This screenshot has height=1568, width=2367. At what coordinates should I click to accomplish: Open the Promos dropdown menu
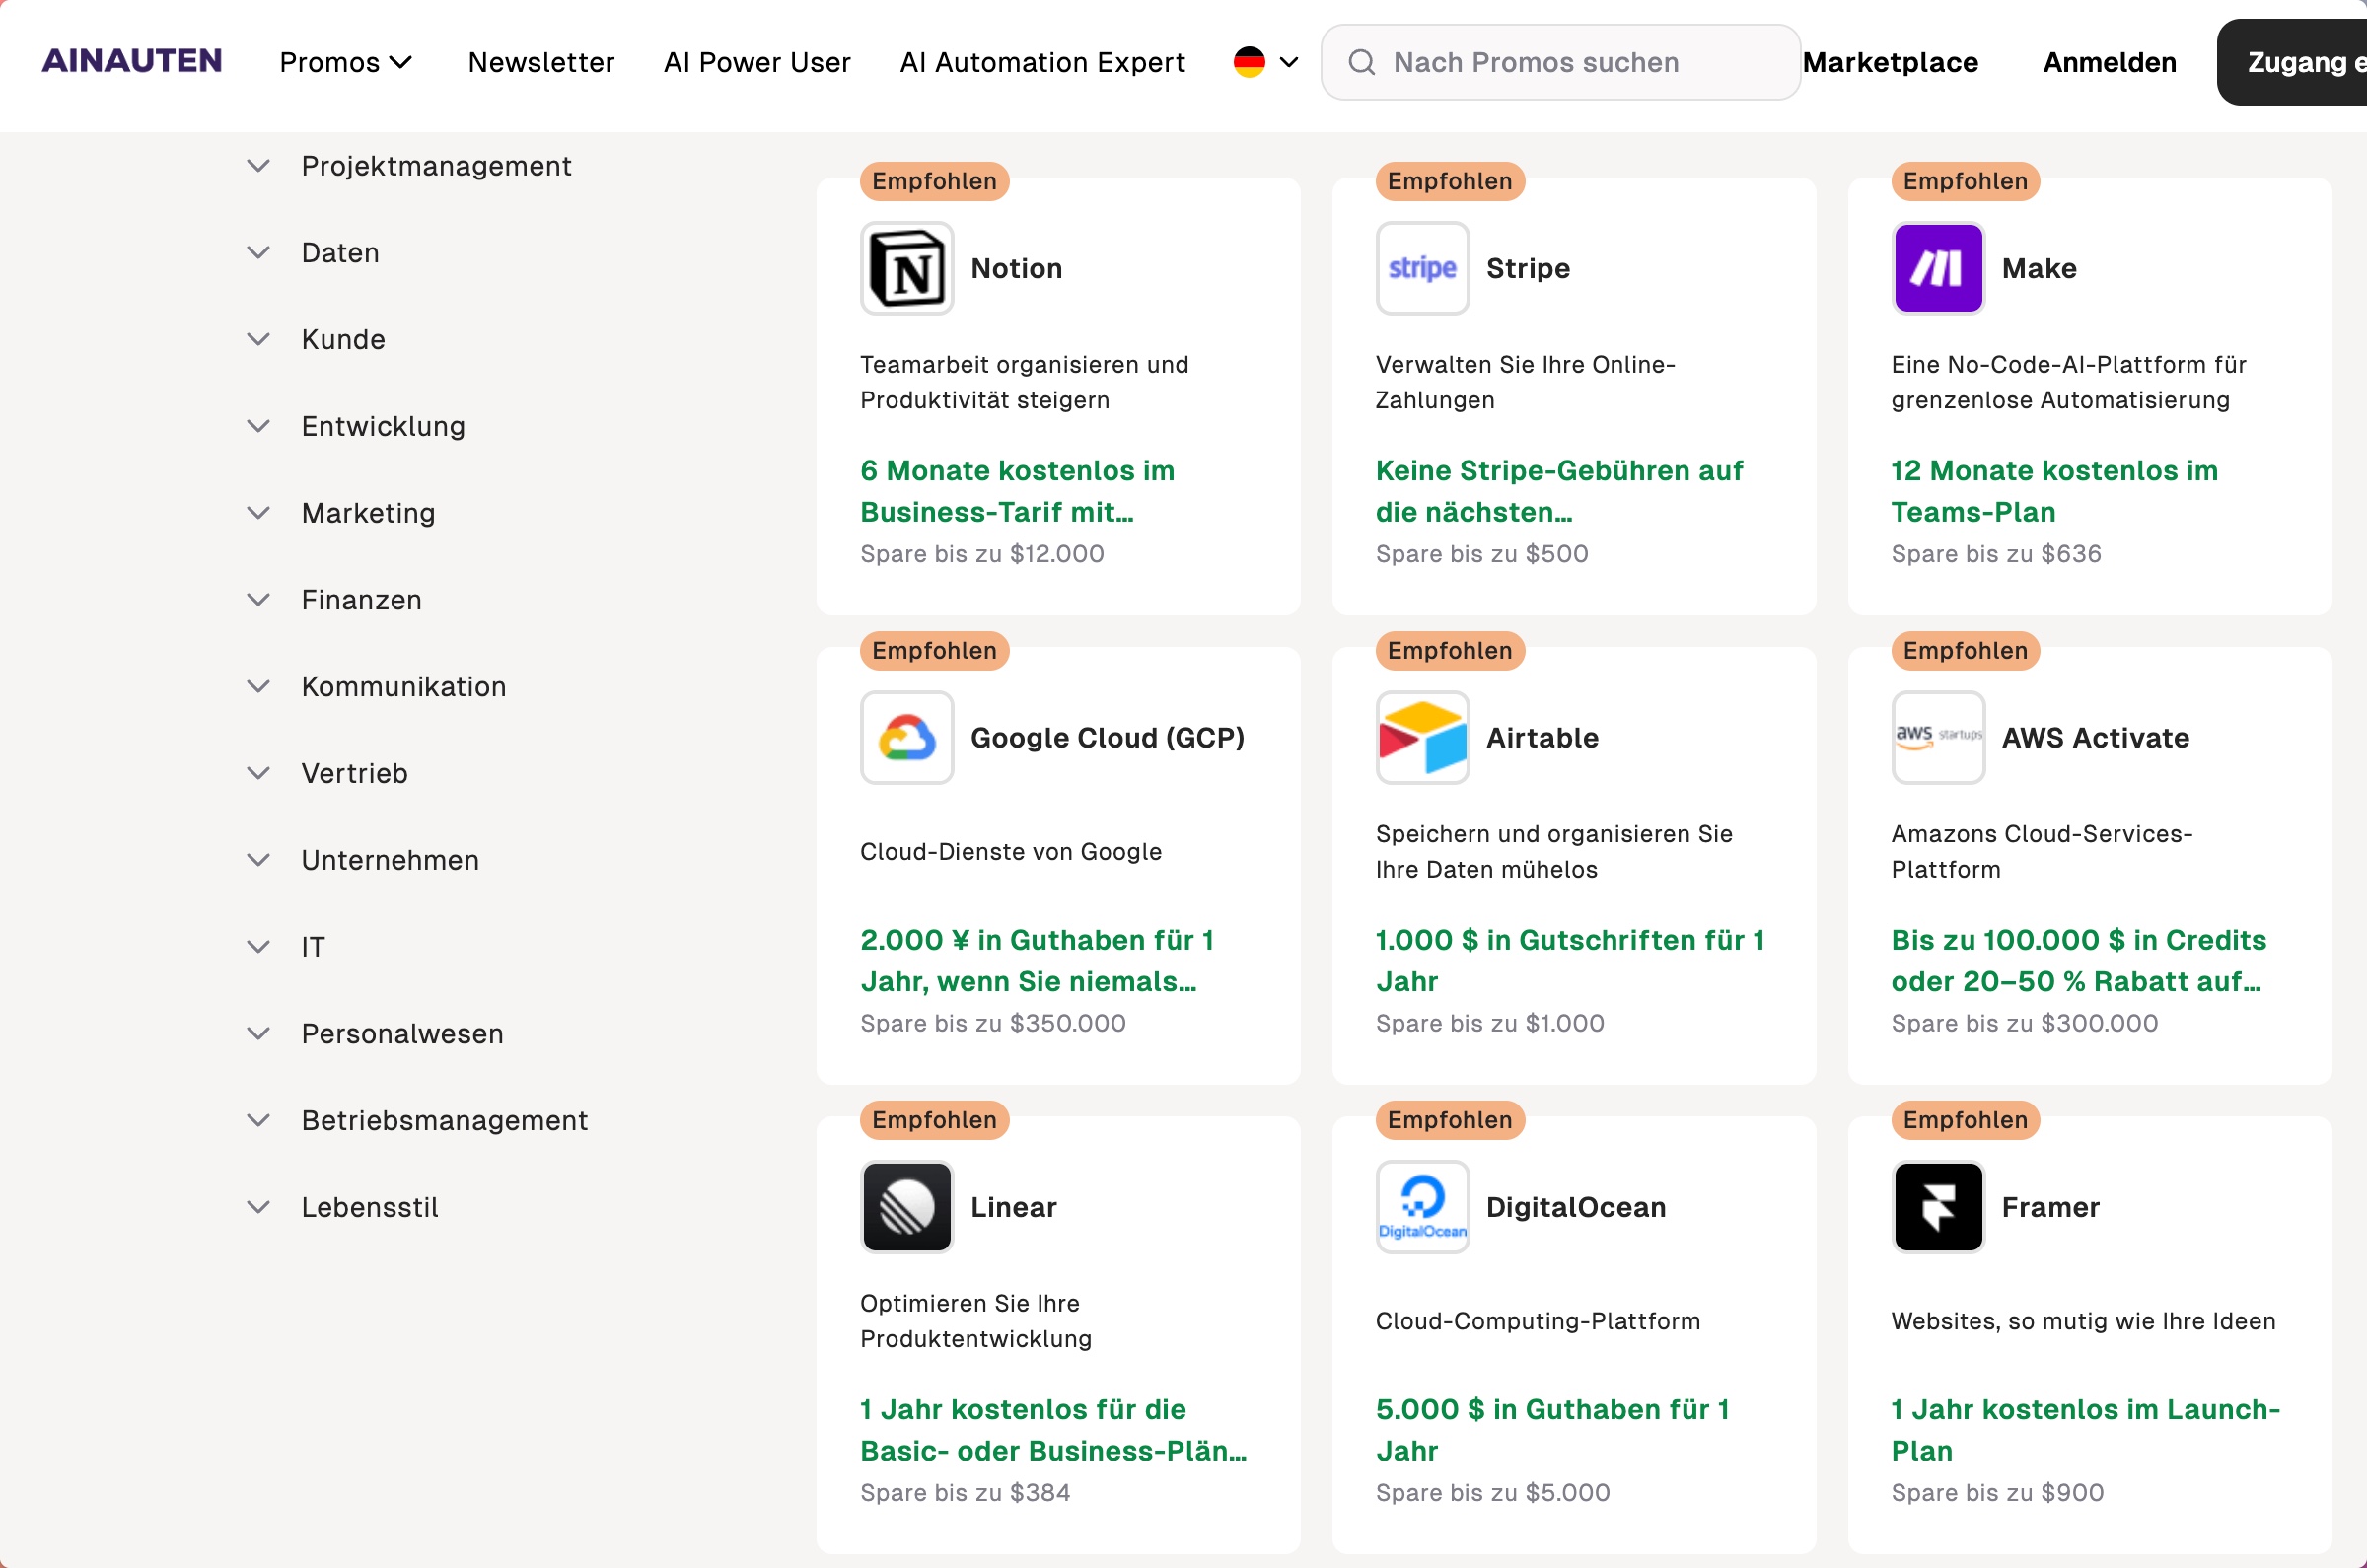pos(345,62)
